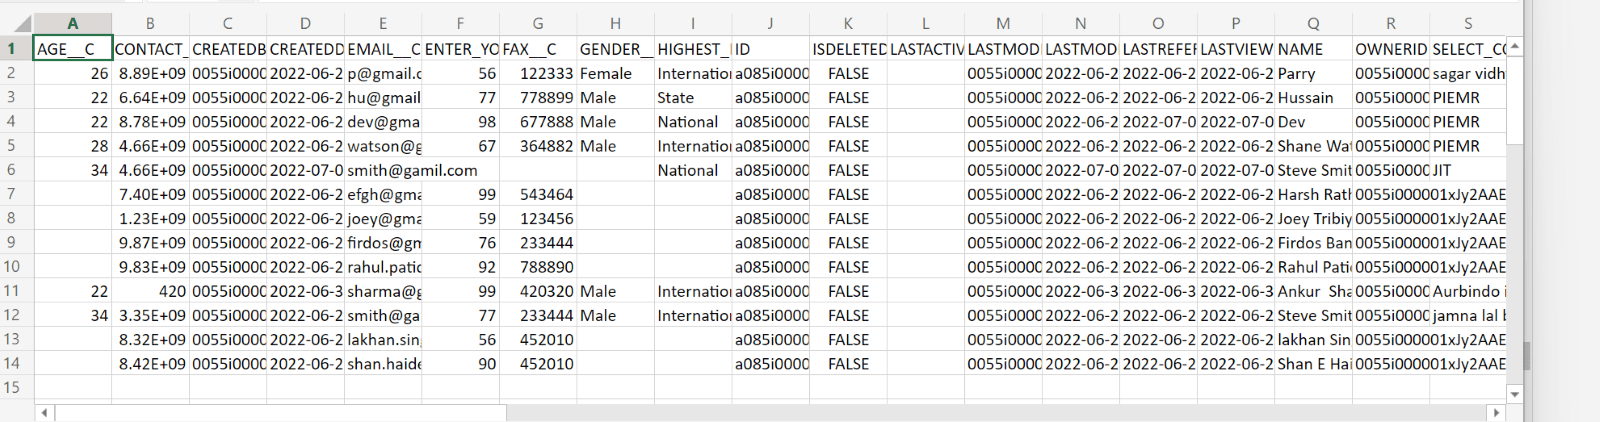Image resolution: width=1600 pixels, height=422 pixels.
Task: Select the ISDELETED cell in row 1
Action: point(848,49)
